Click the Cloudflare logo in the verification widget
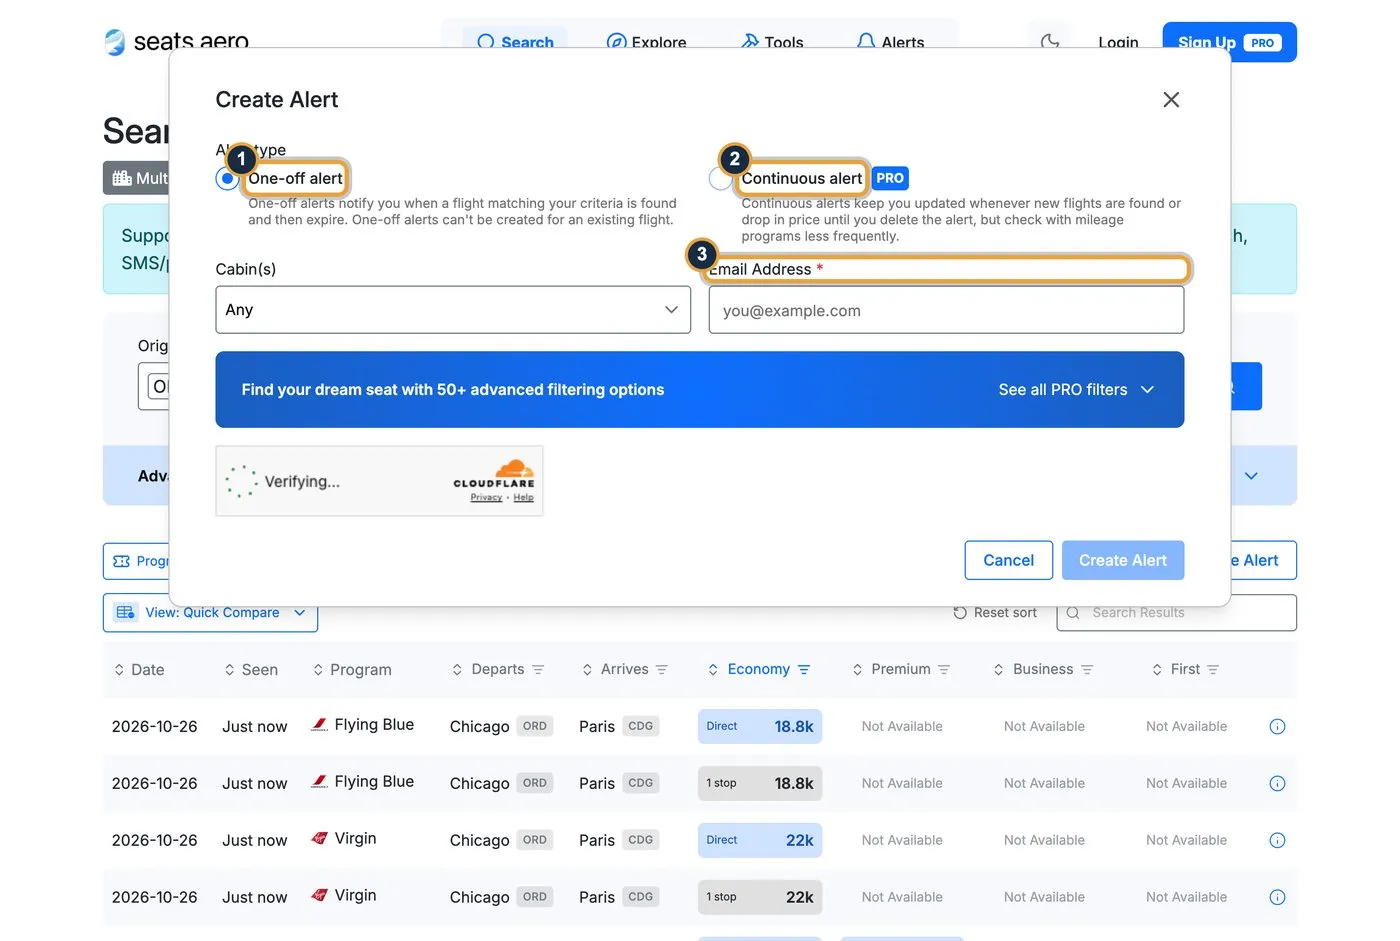 [494, 473]
